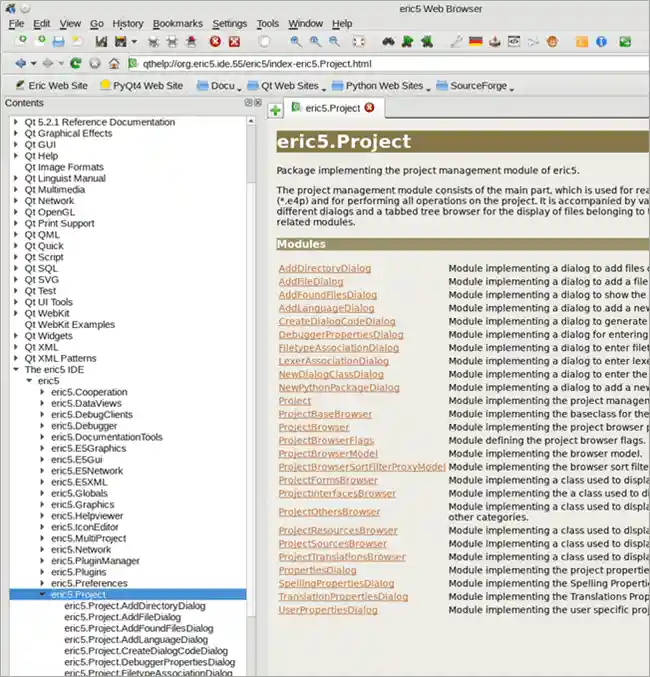Expand the Qt Widgets tree node
Screen dimensions: 650x677
[x=16, y=336]
